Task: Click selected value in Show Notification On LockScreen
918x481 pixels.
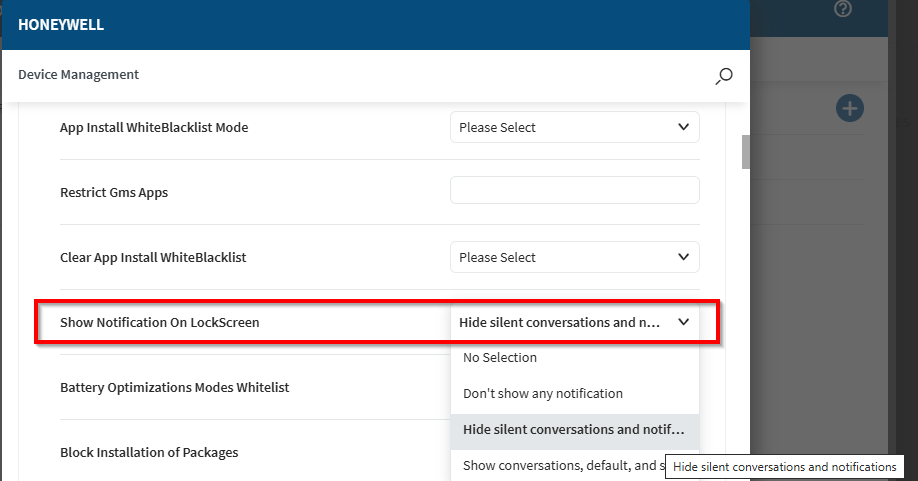Action: [x=560, y=322]
